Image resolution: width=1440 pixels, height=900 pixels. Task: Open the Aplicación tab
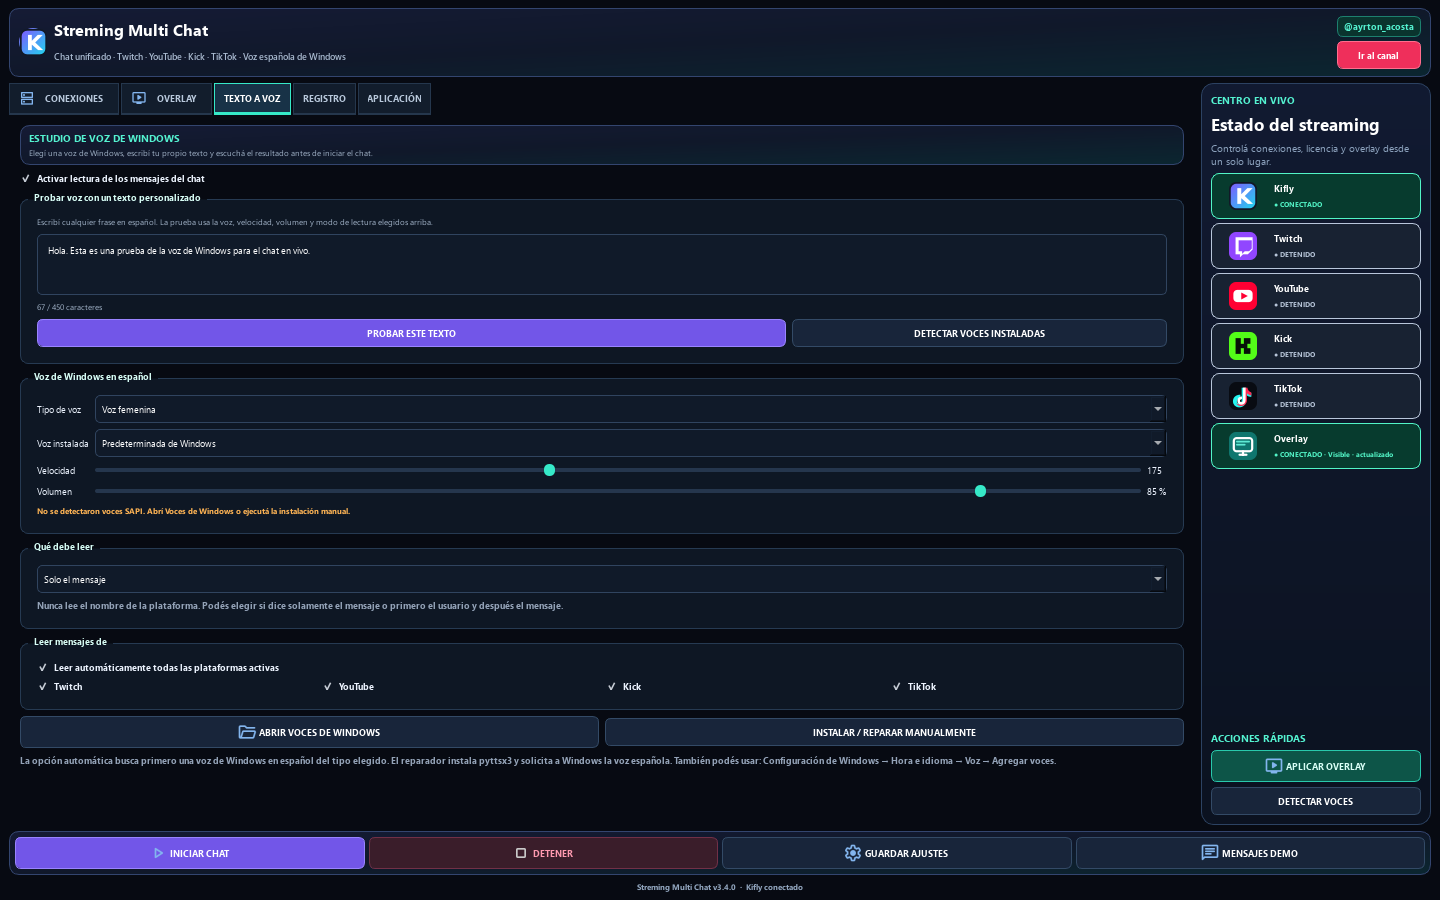coord(394,99)
